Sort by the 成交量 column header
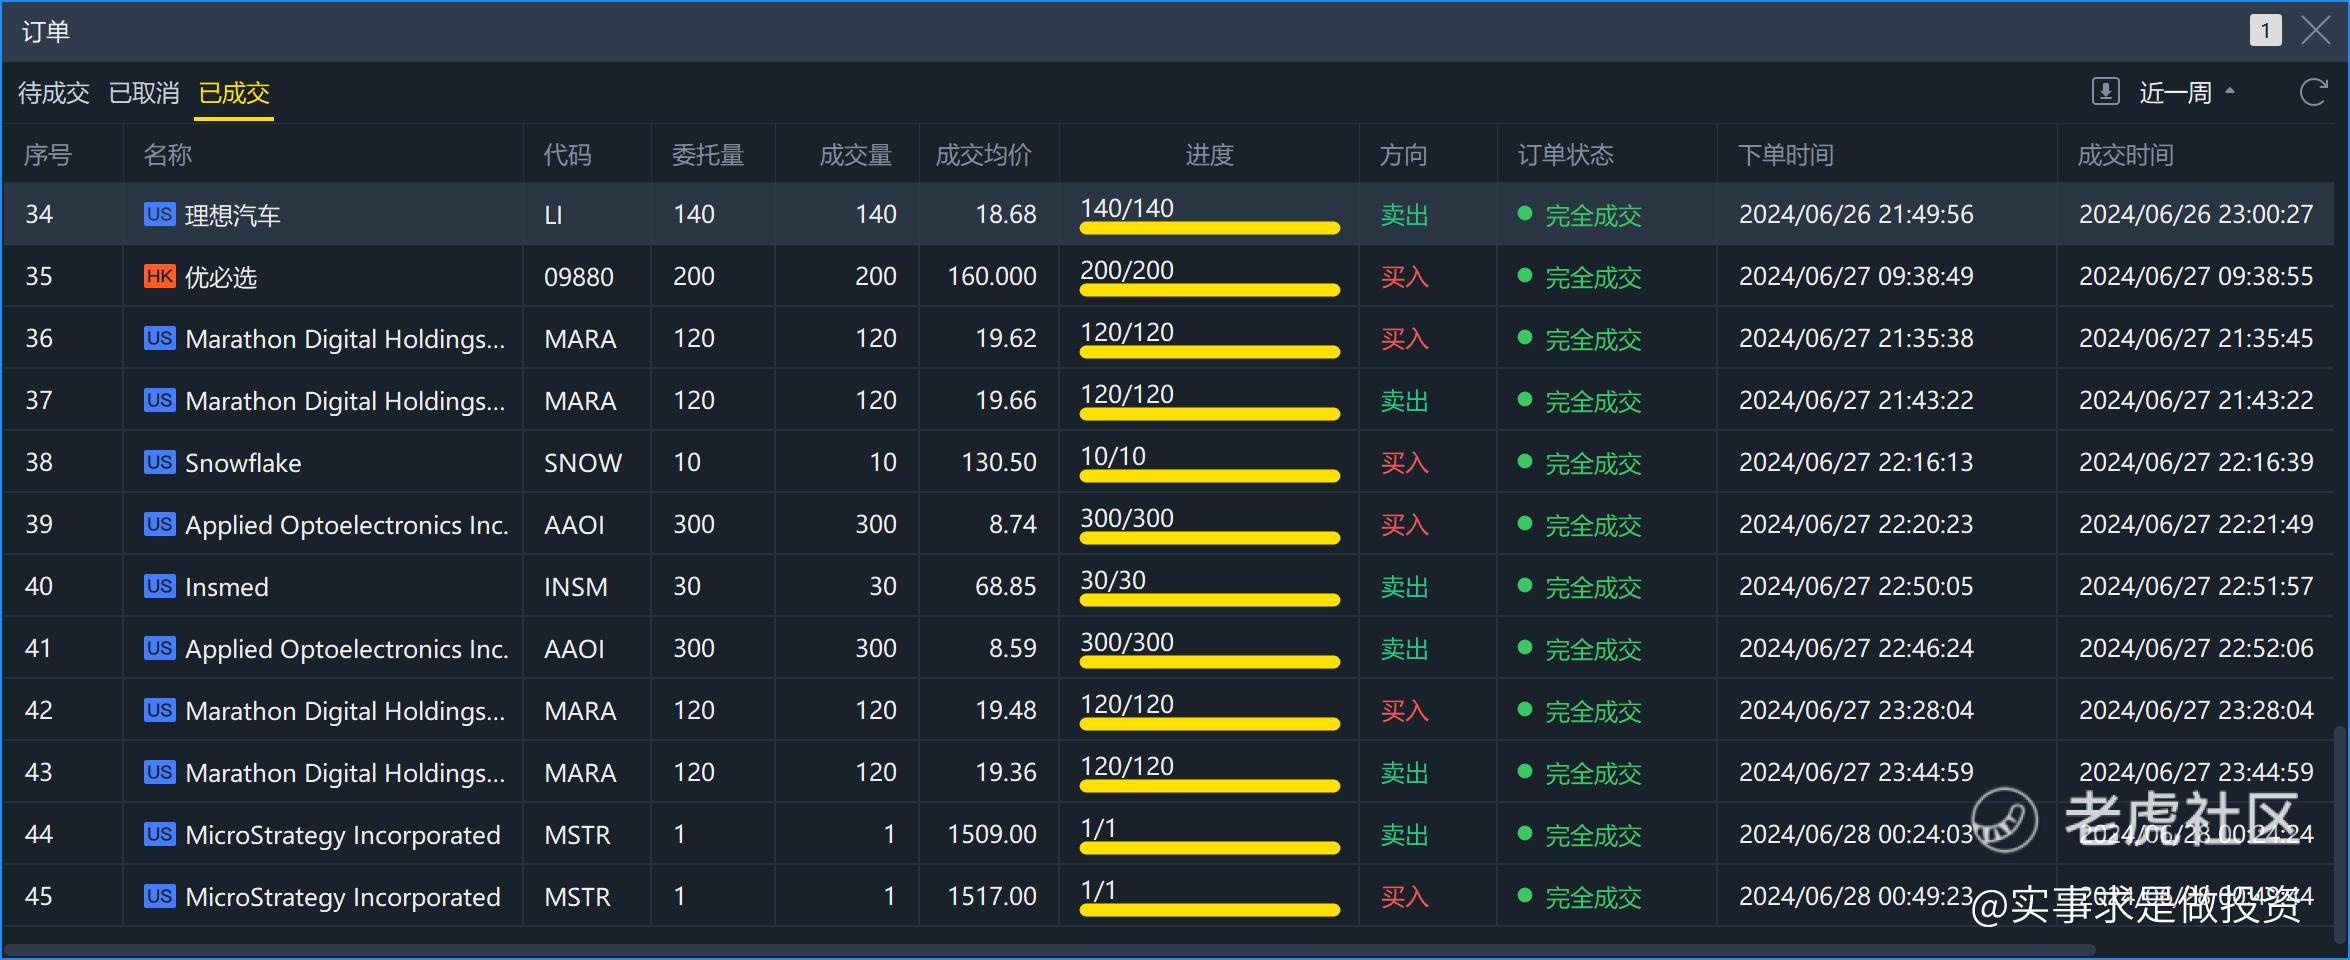 pyautogui.click(x=856, y=155)
